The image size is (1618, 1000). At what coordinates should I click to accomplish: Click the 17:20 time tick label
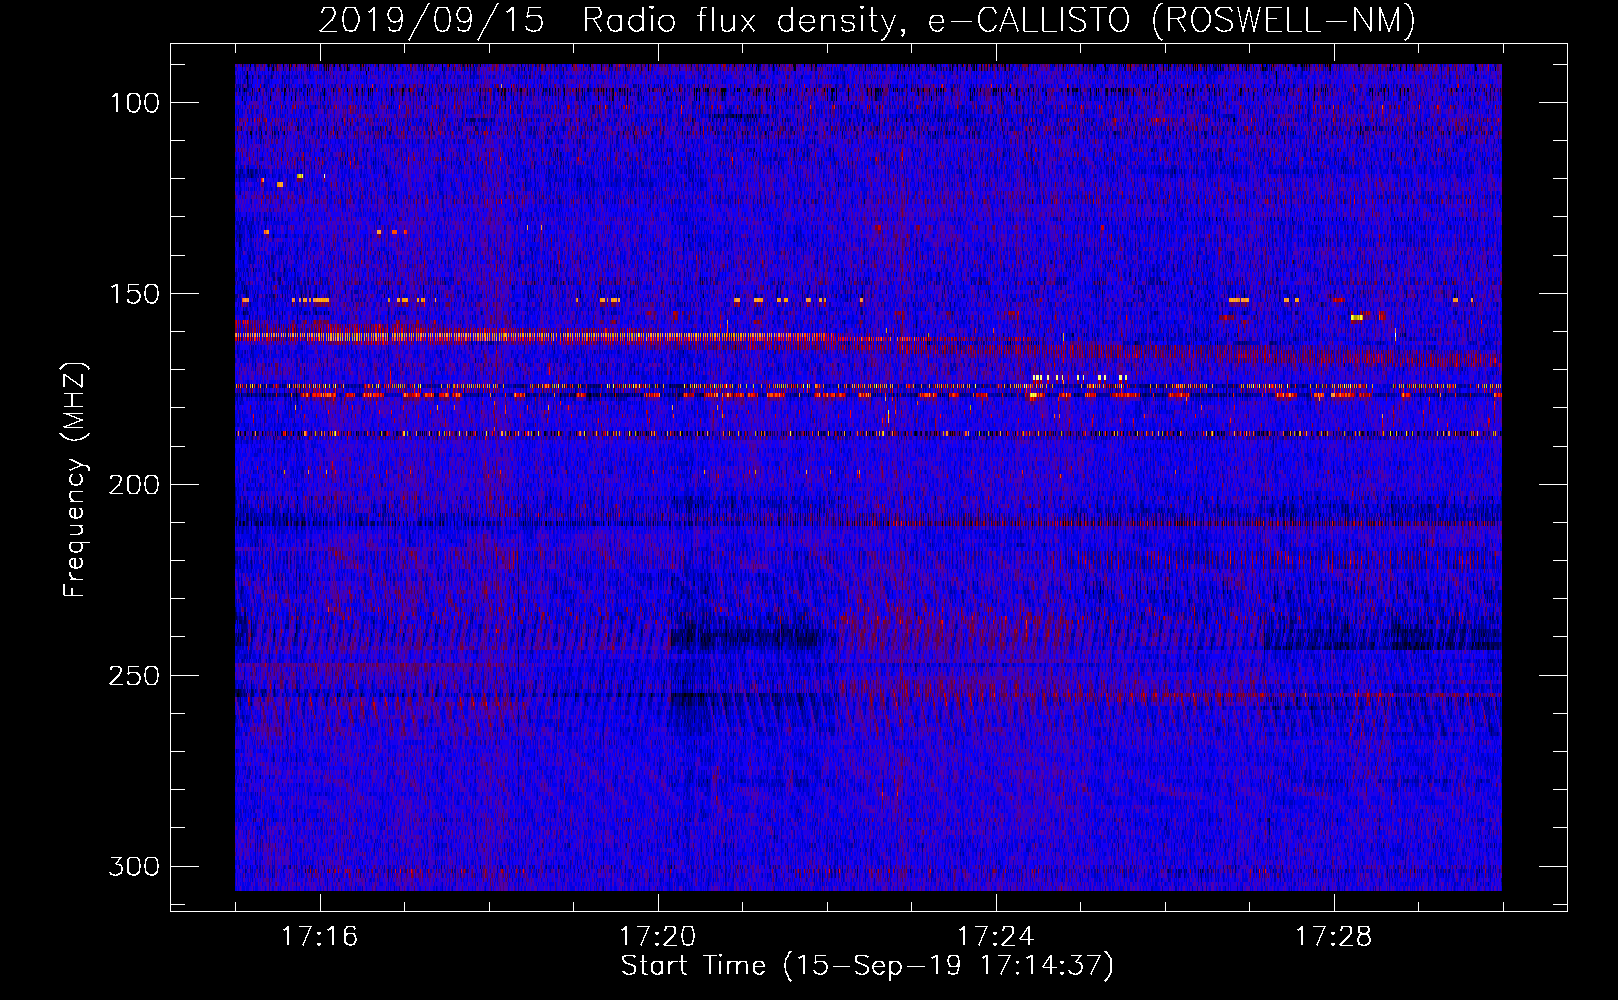point(658,937)
